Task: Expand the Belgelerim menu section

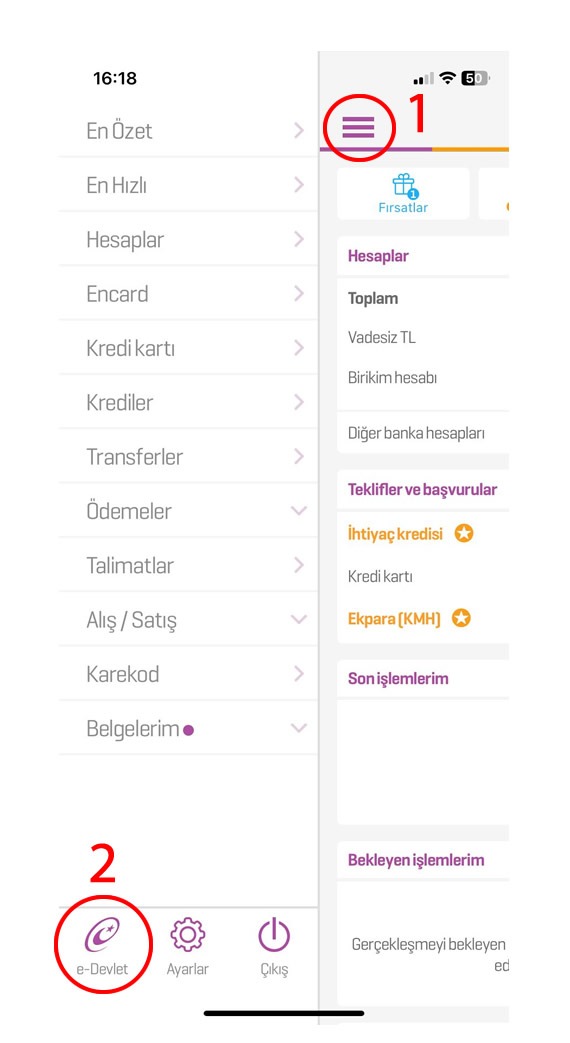Action: click(x=188, y=728)
